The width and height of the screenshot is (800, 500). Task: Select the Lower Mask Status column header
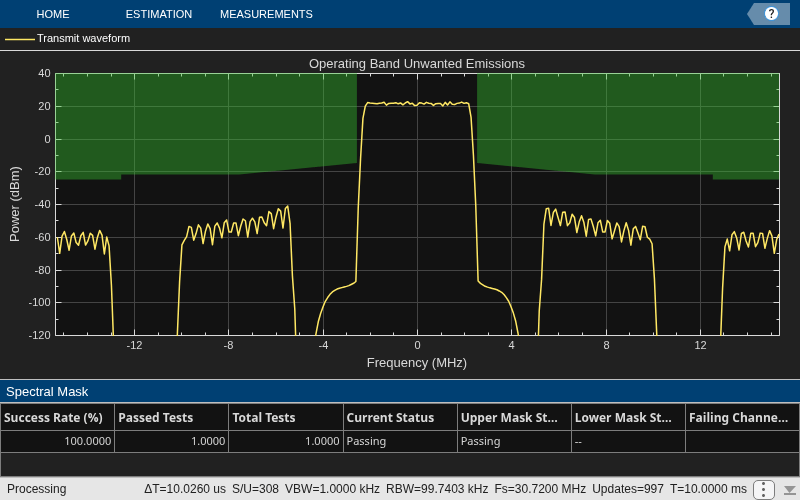[x=628, y=417]
